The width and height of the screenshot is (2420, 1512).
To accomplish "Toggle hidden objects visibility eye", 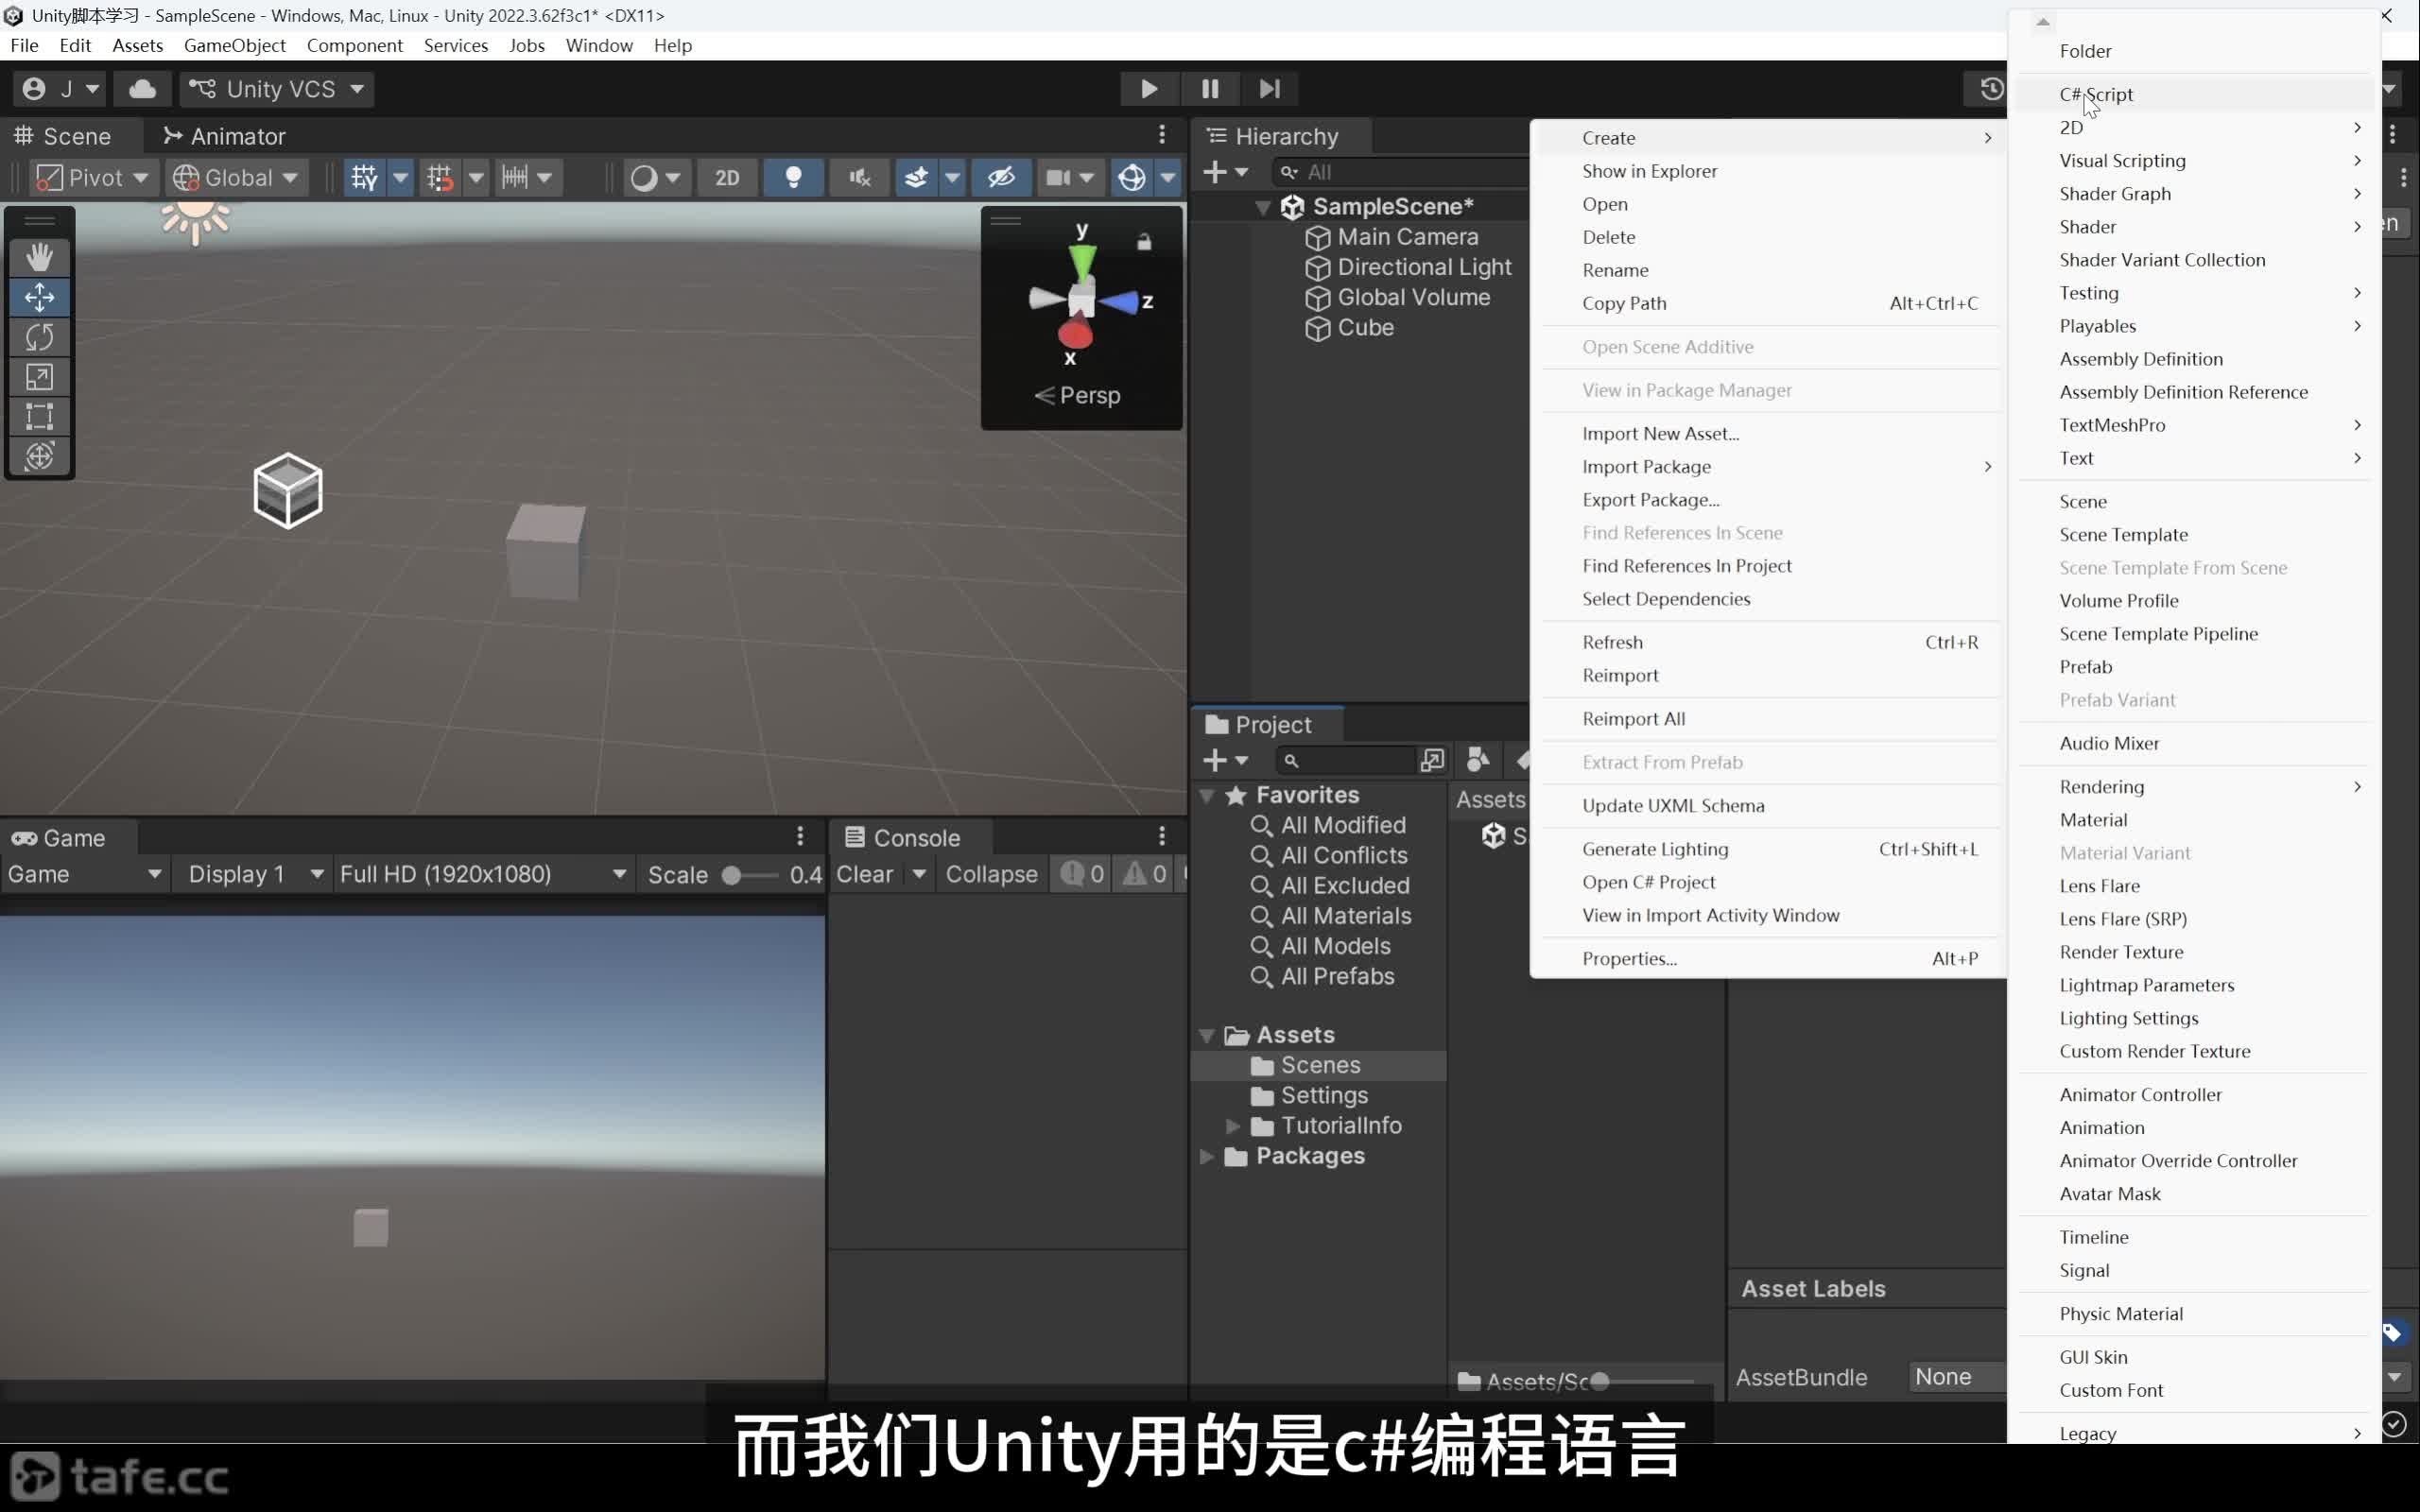I will click(x=1001, y=178).
